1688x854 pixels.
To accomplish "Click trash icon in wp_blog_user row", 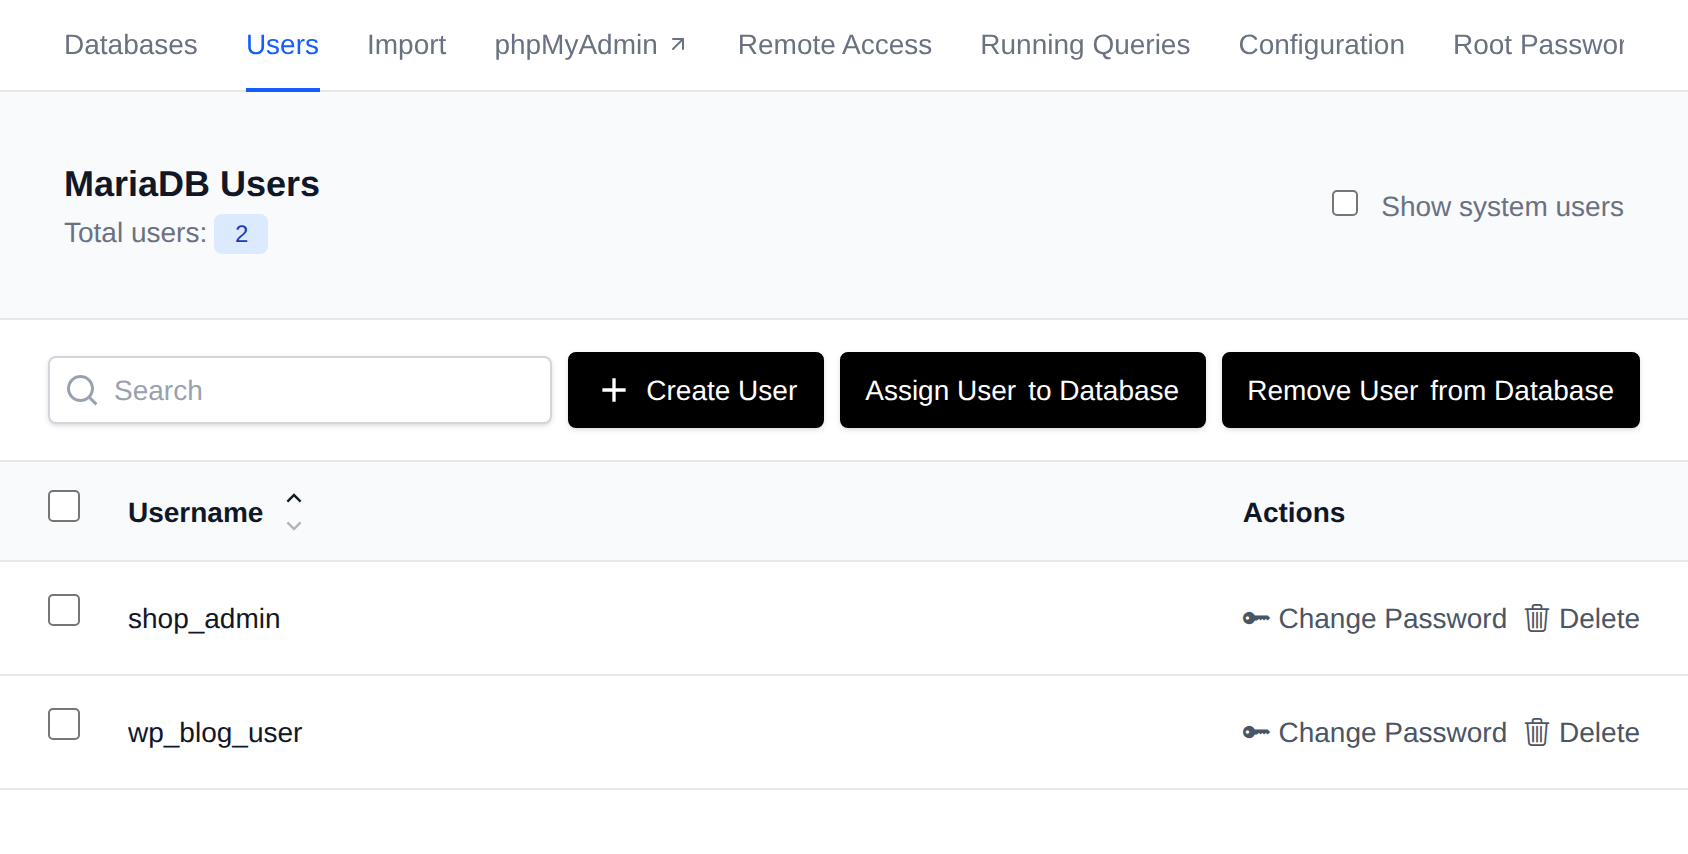I will pos(1537,733).
